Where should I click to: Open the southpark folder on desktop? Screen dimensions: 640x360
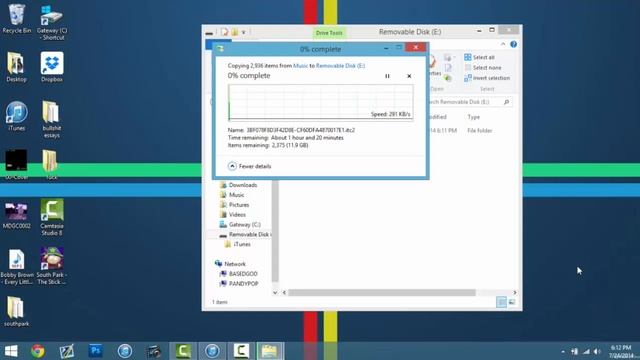16,311
